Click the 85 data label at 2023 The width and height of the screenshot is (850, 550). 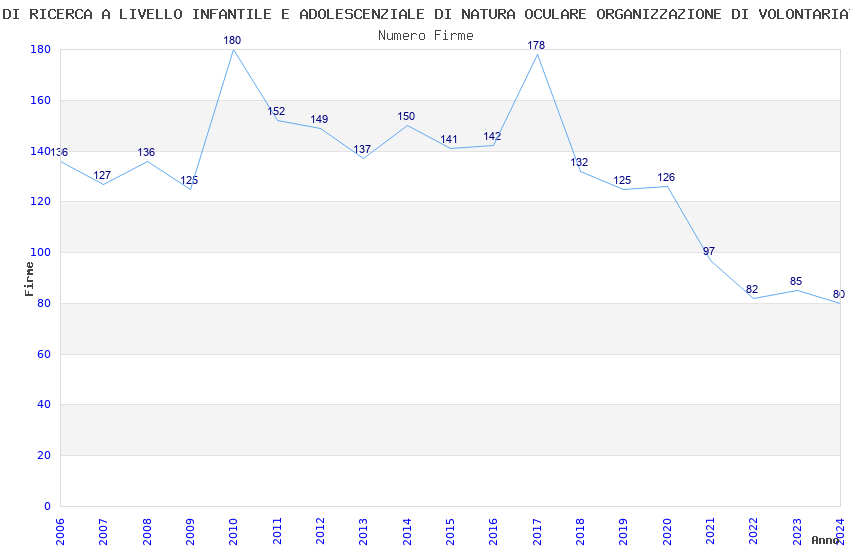[x=796, y=281]
